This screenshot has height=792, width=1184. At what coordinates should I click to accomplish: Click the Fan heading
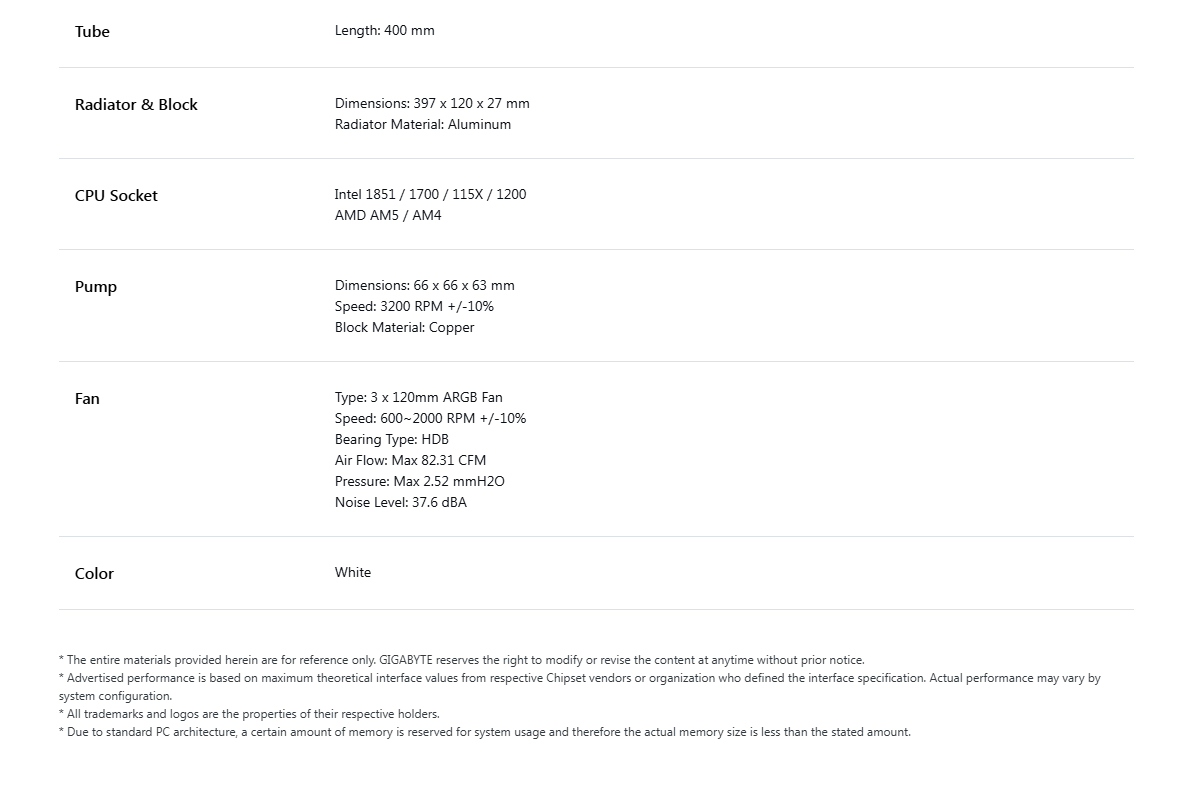(87, 399)
